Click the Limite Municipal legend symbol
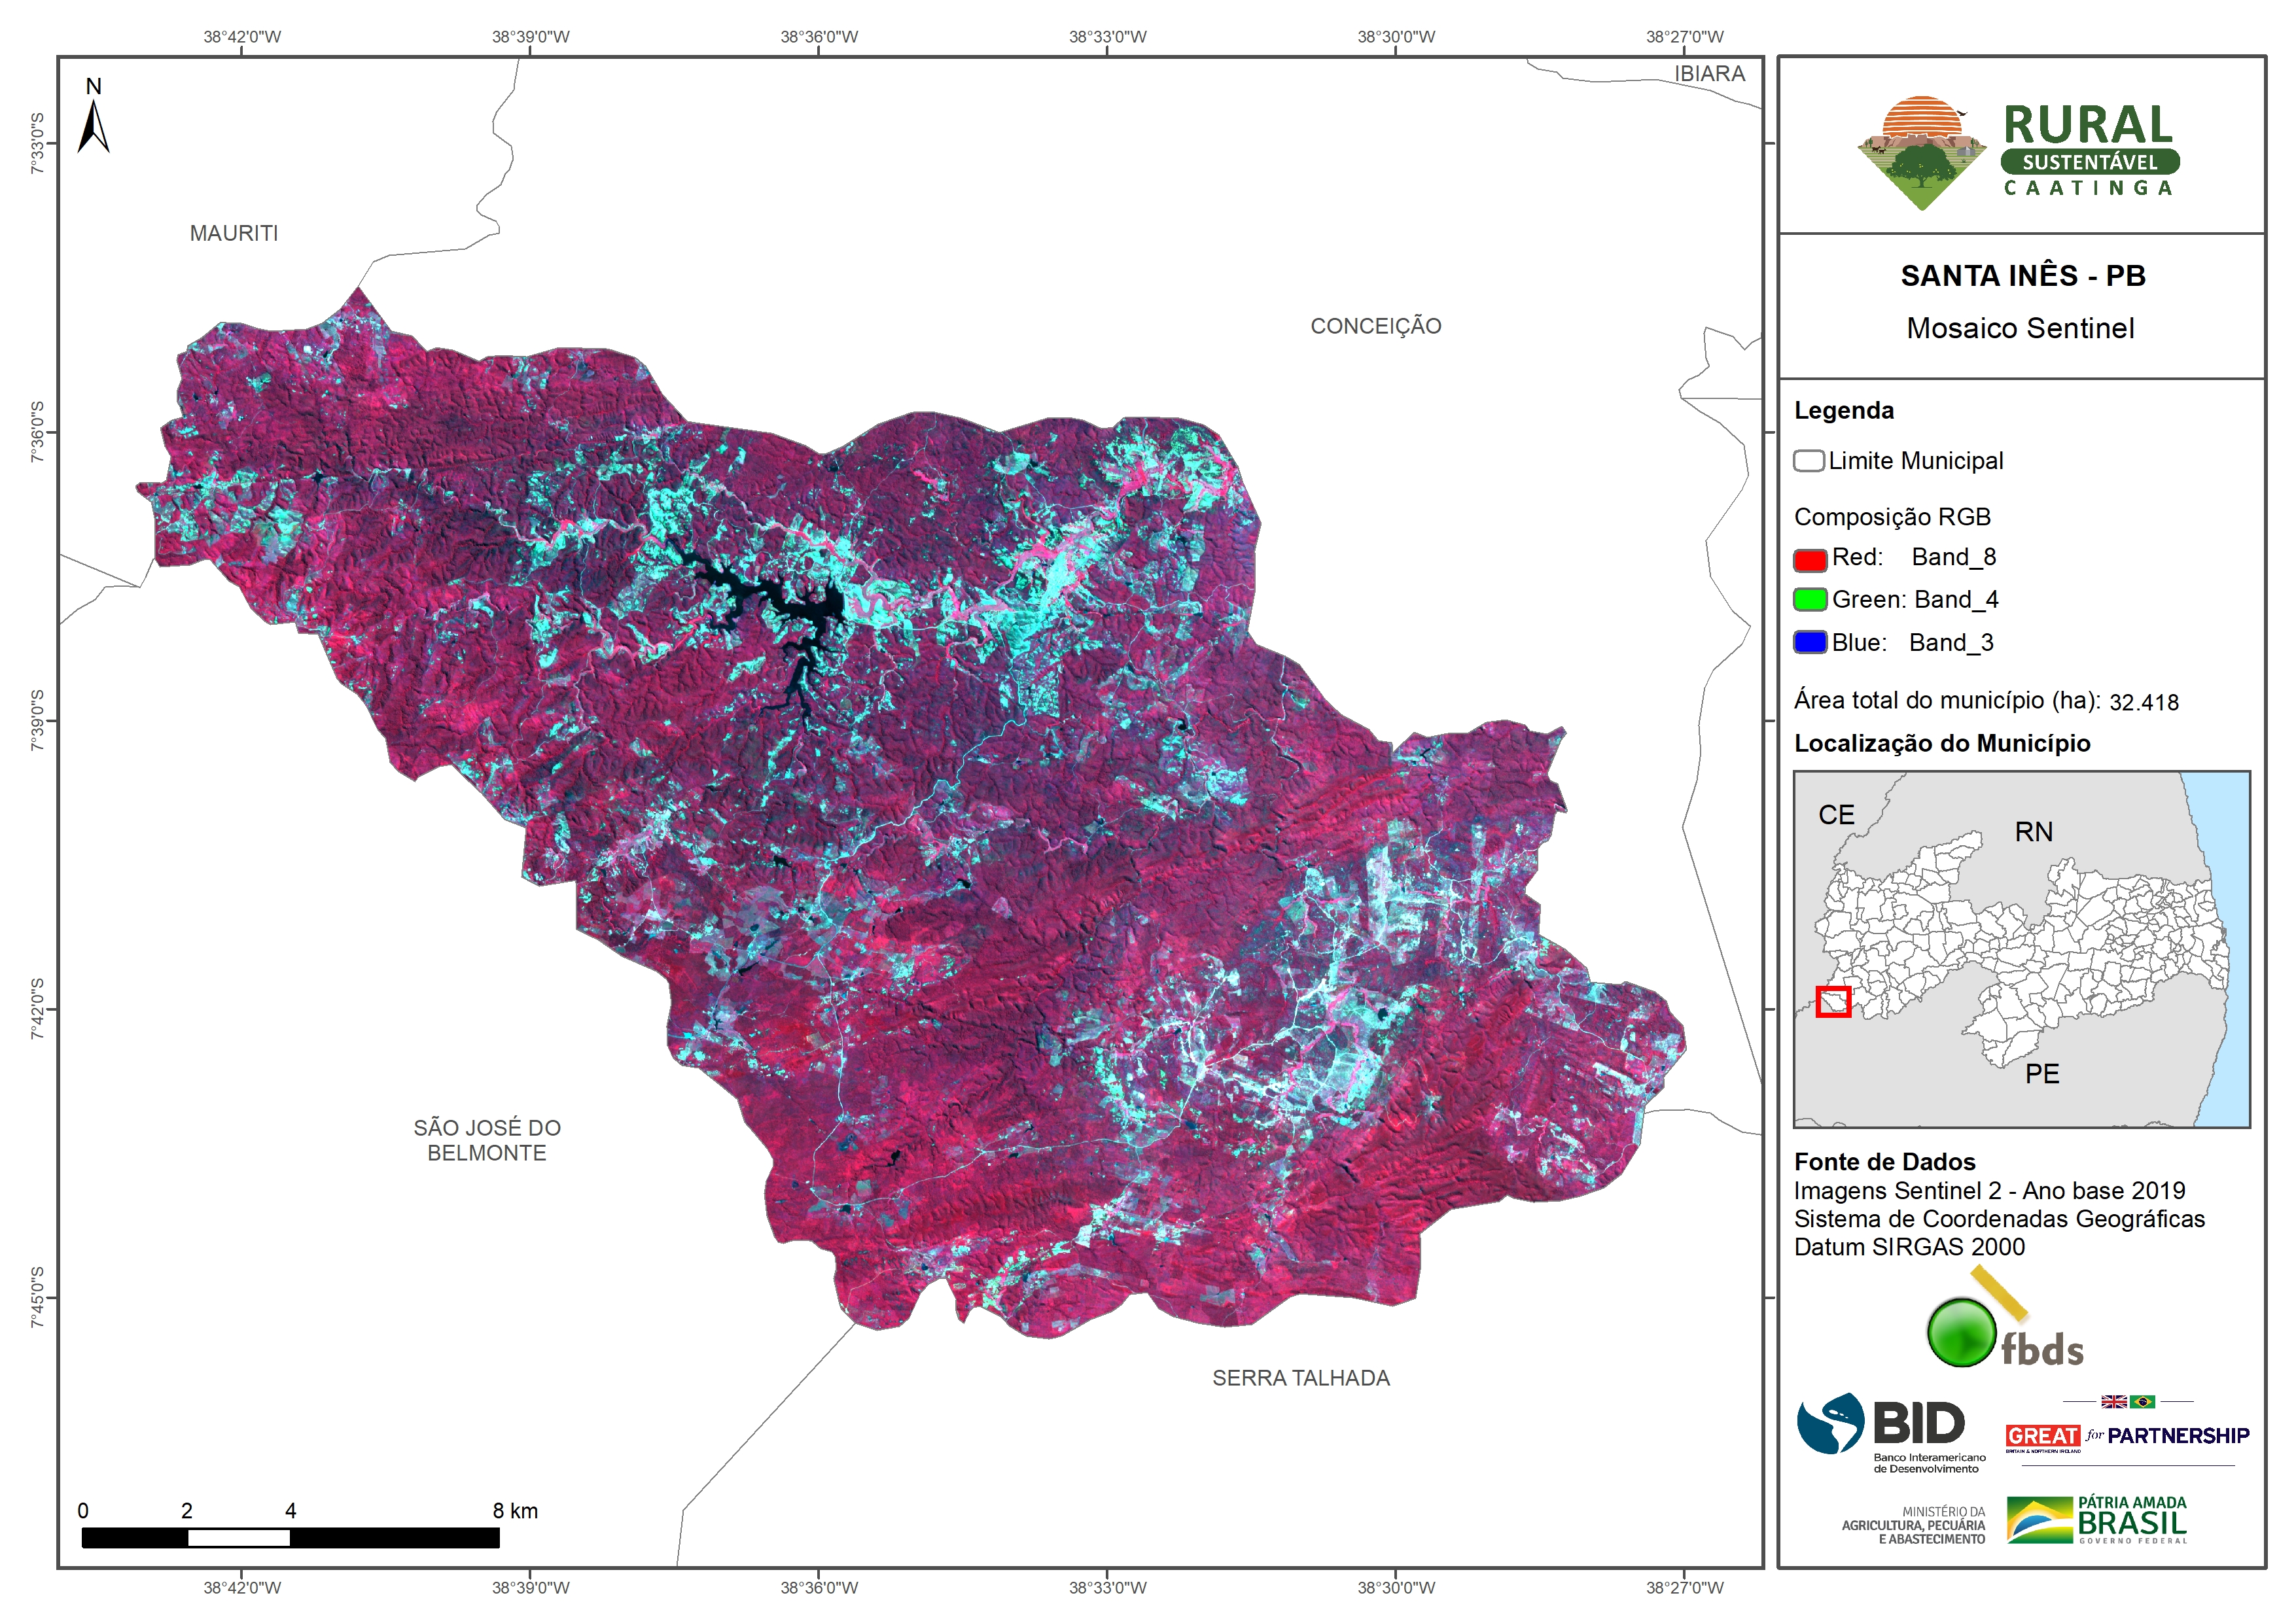Viewport: 2296px width, 1623px height. click(x=1808, y=461)
